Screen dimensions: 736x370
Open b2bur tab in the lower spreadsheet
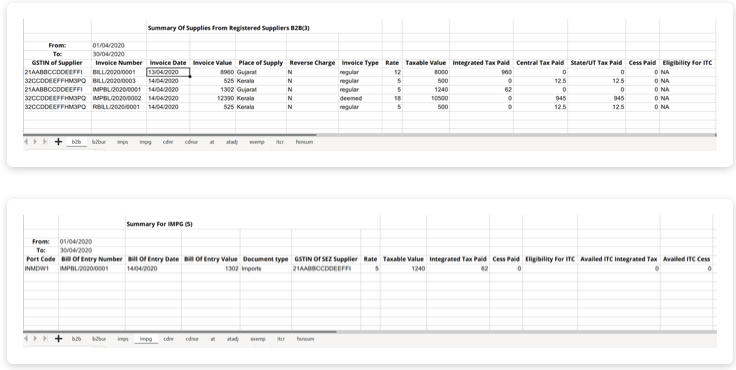99,339
